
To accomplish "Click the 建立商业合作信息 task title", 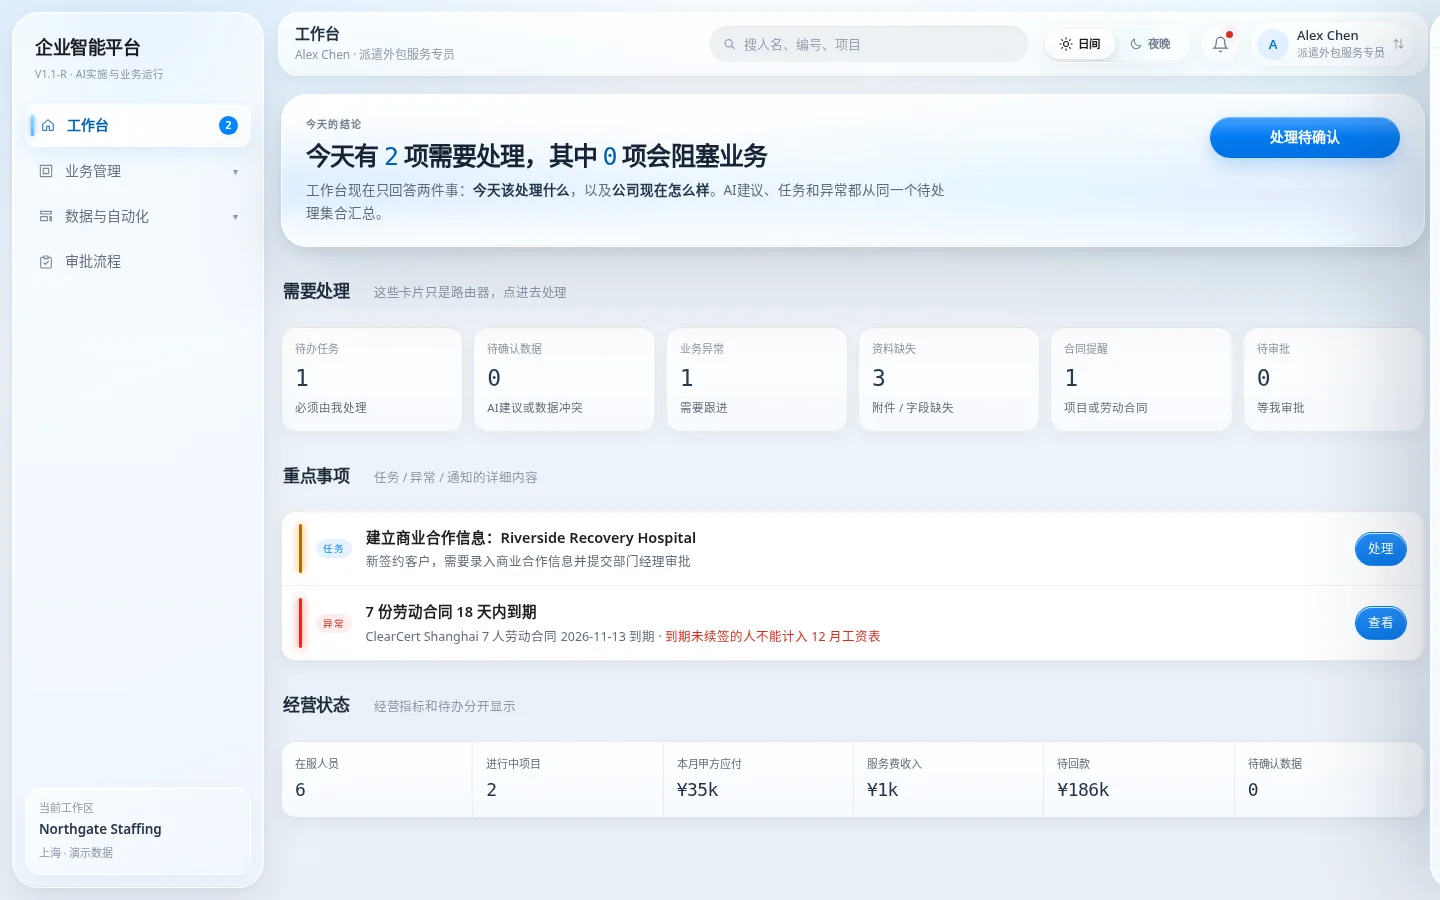I will [531, 538].
